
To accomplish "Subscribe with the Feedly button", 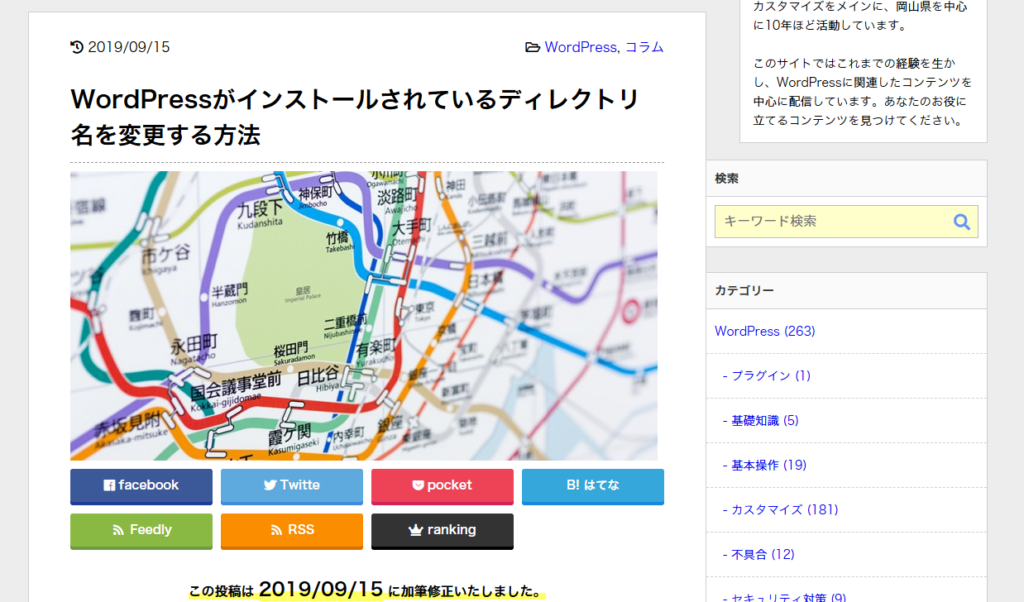I will coord(141,530).
